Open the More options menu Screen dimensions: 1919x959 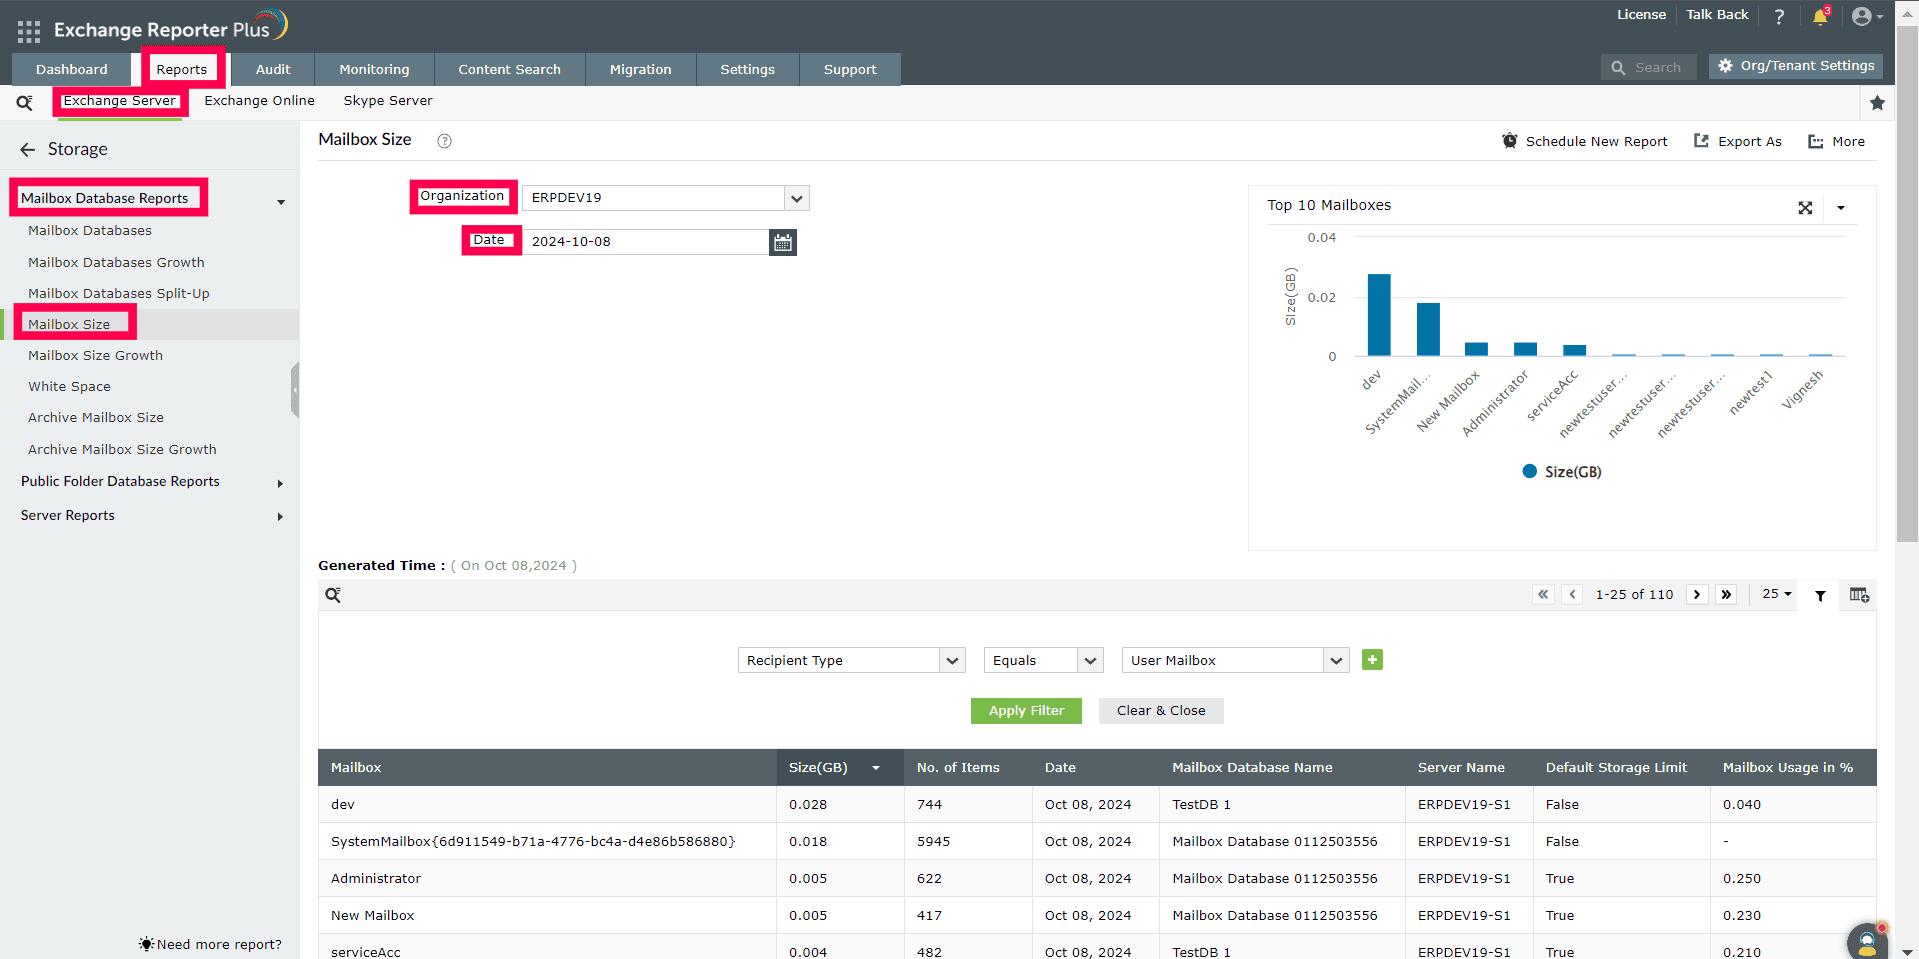coord(1836,141)
